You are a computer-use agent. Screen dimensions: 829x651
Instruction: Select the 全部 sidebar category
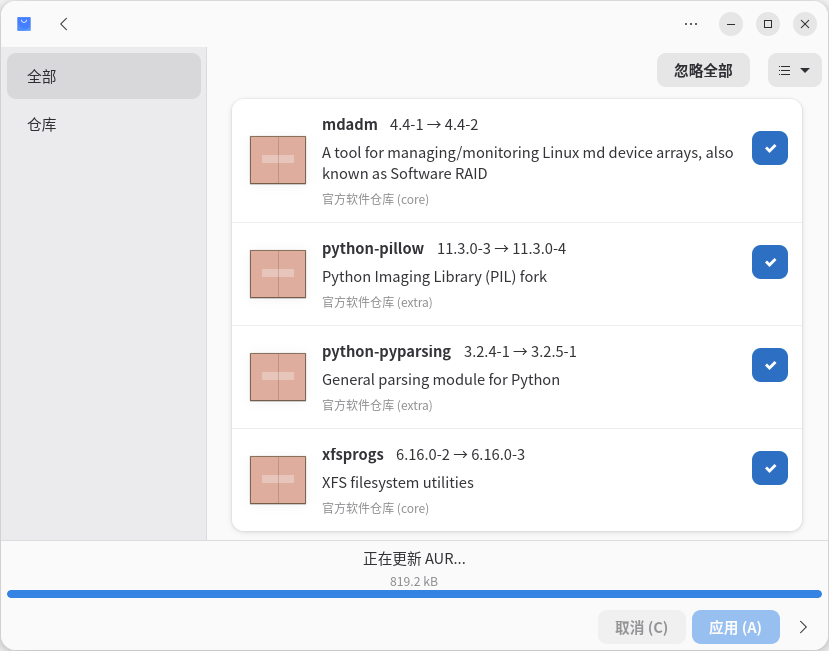tap(104, 76)
